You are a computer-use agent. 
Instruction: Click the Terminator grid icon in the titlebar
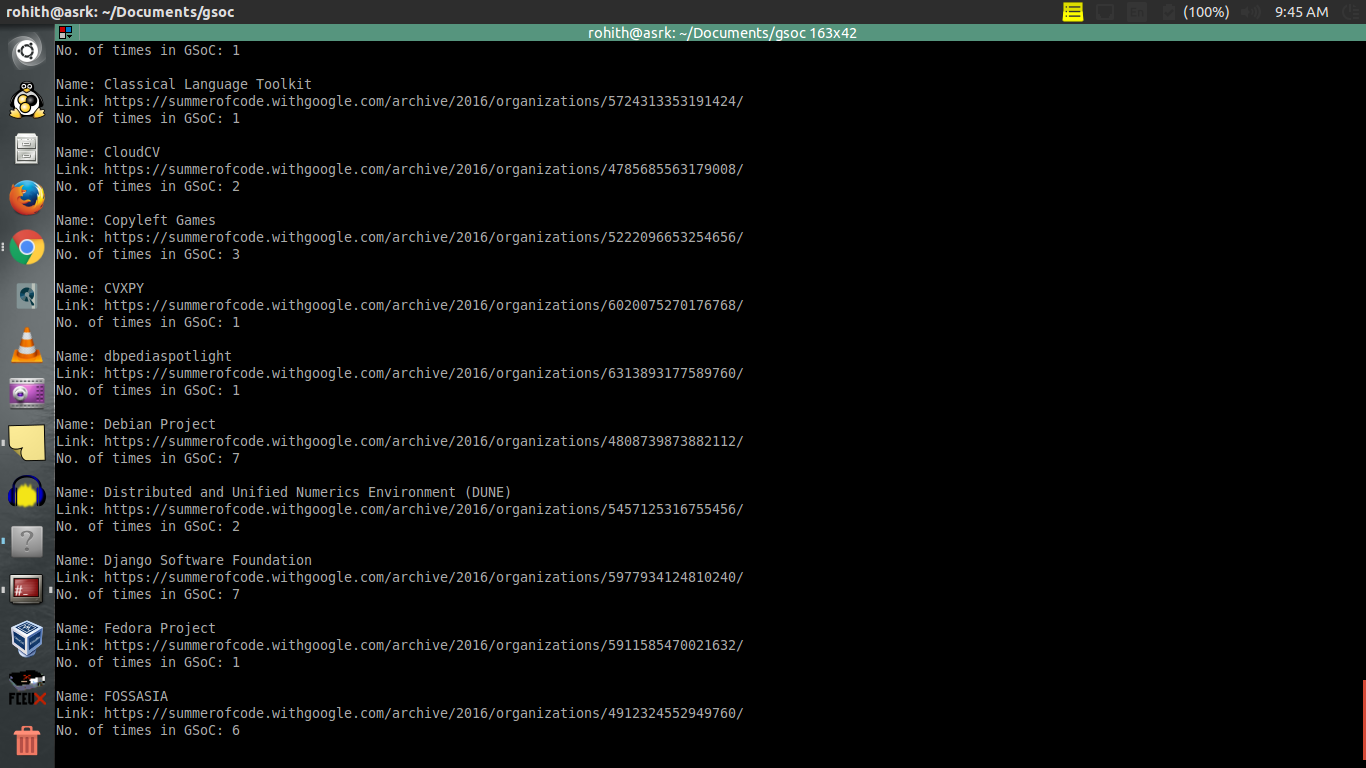[x=65, y=33]
